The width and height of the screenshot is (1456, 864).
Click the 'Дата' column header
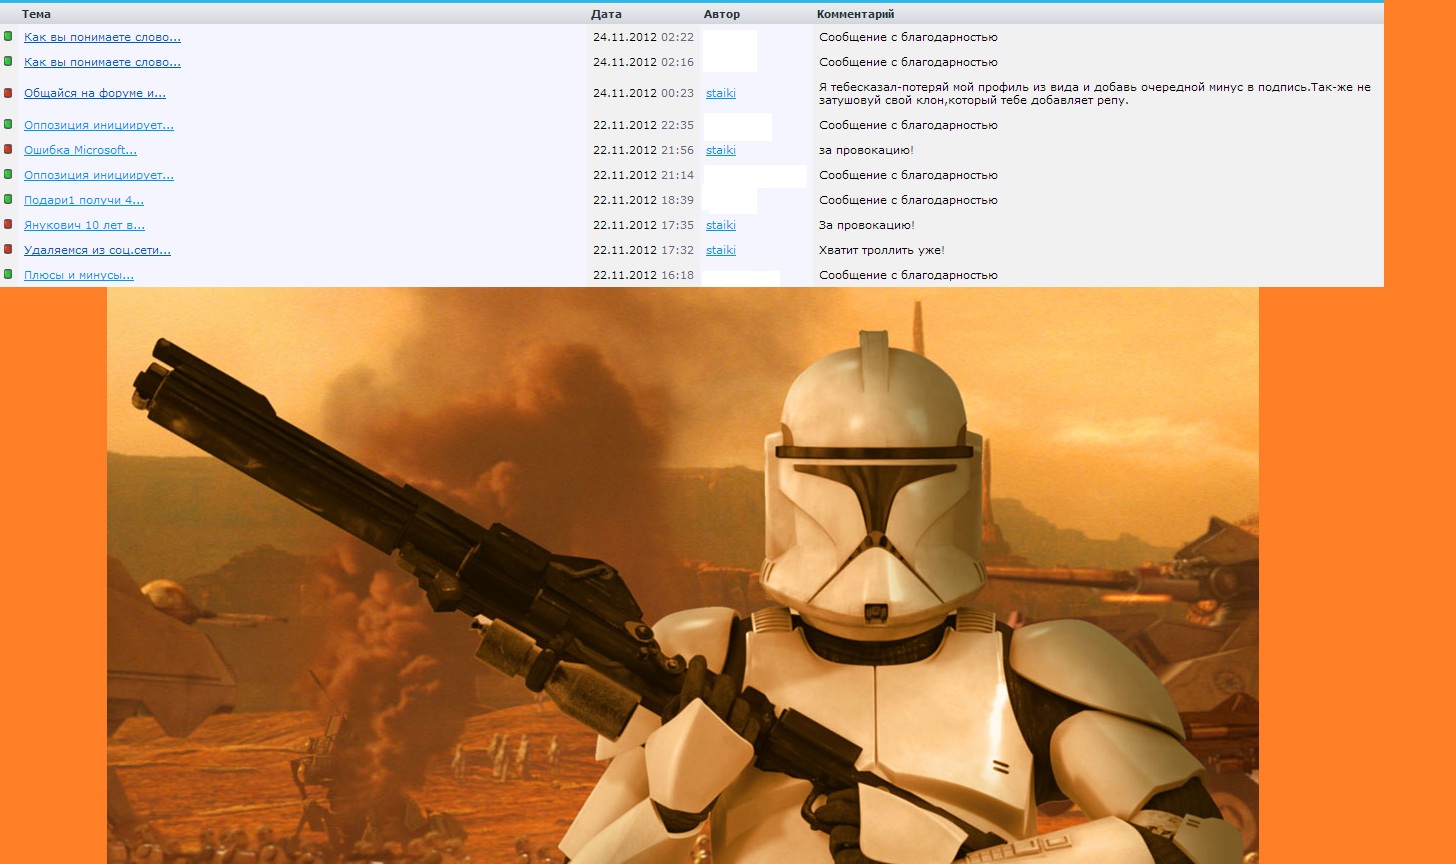coord(606,14)
